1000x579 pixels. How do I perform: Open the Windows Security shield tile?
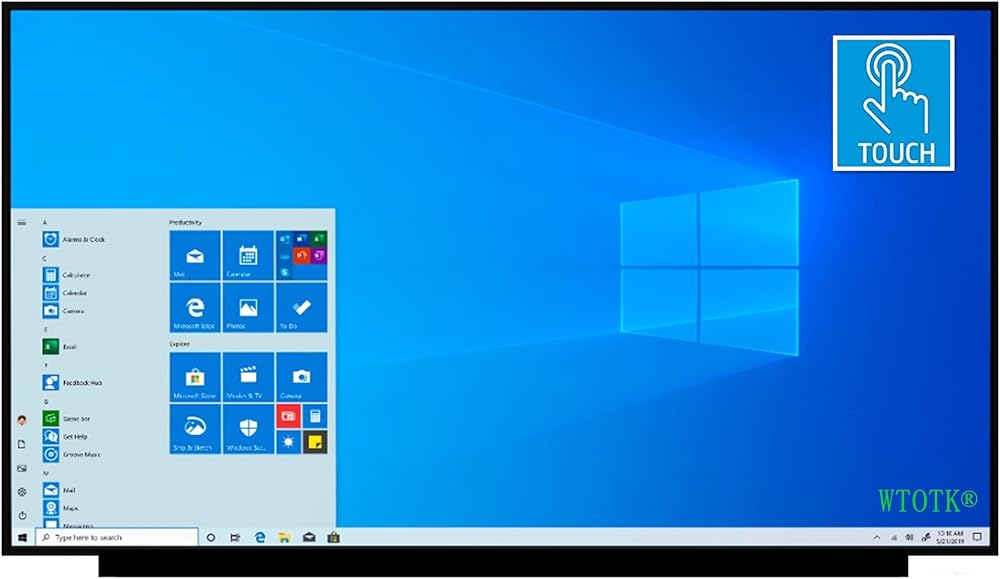(x=248, y=429)
